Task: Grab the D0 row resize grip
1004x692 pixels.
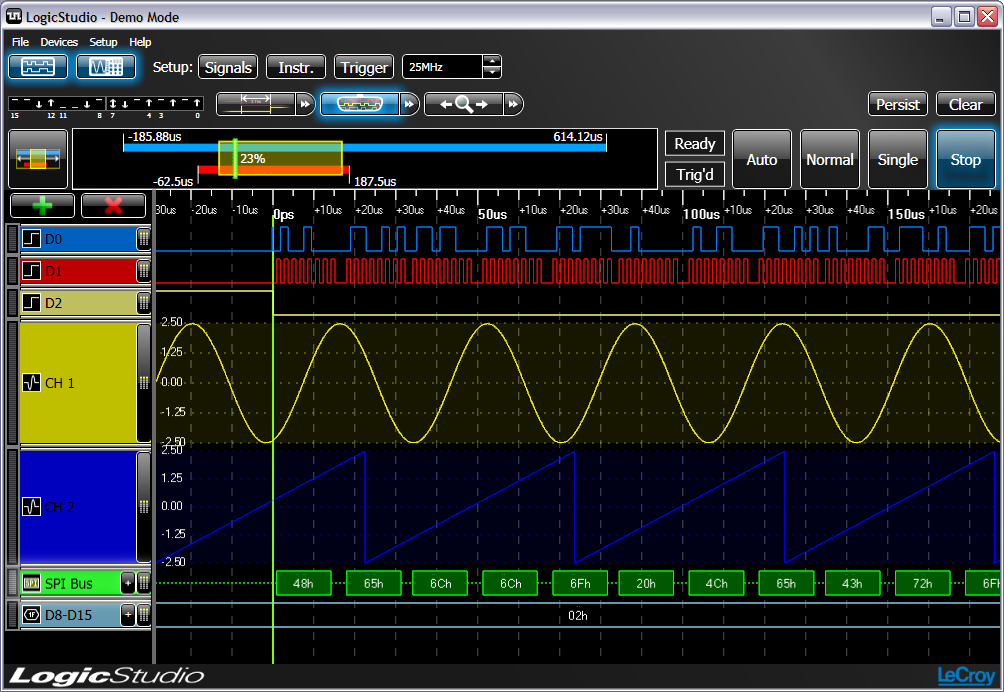Action: click(143, 239)
